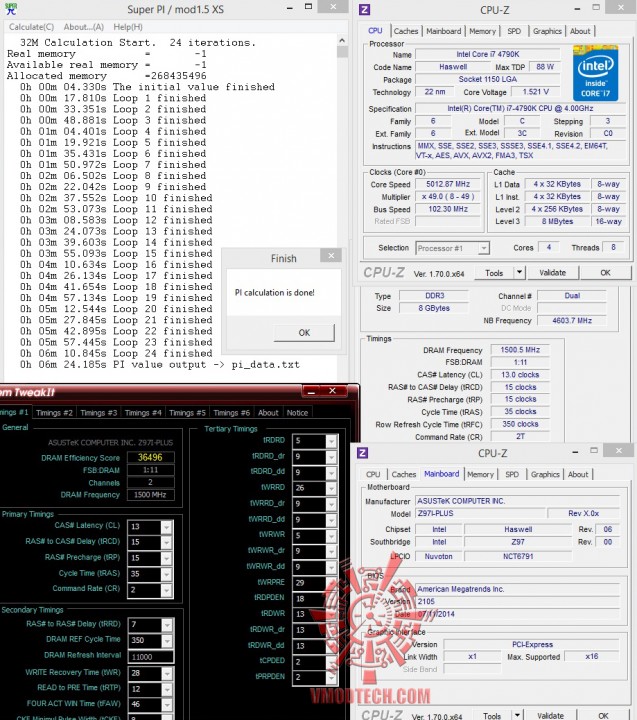637x720 pixels.
Task: Click the CPU-Z logo icon in top window
Action: tap(365, 10)
